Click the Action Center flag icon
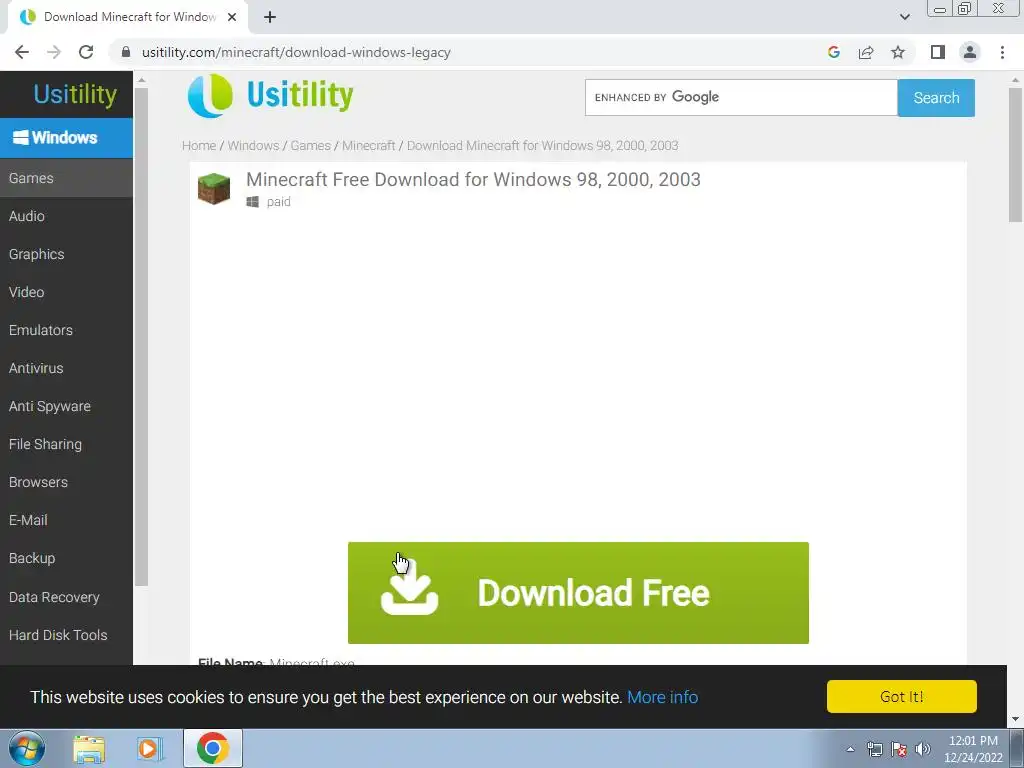This screenshot has height=768, width=1024. pyautogui.click(x=899, y=749)
